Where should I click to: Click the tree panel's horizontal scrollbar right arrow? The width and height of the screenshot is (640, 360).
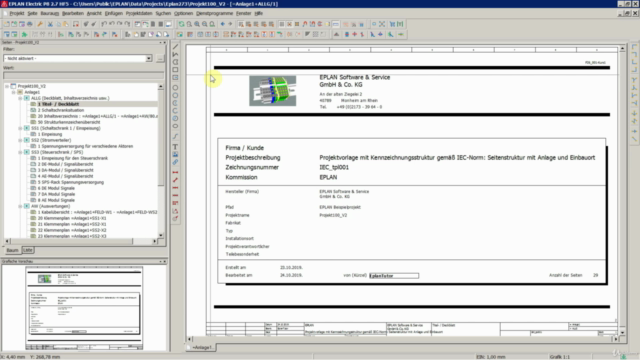(x=154, y=241)
